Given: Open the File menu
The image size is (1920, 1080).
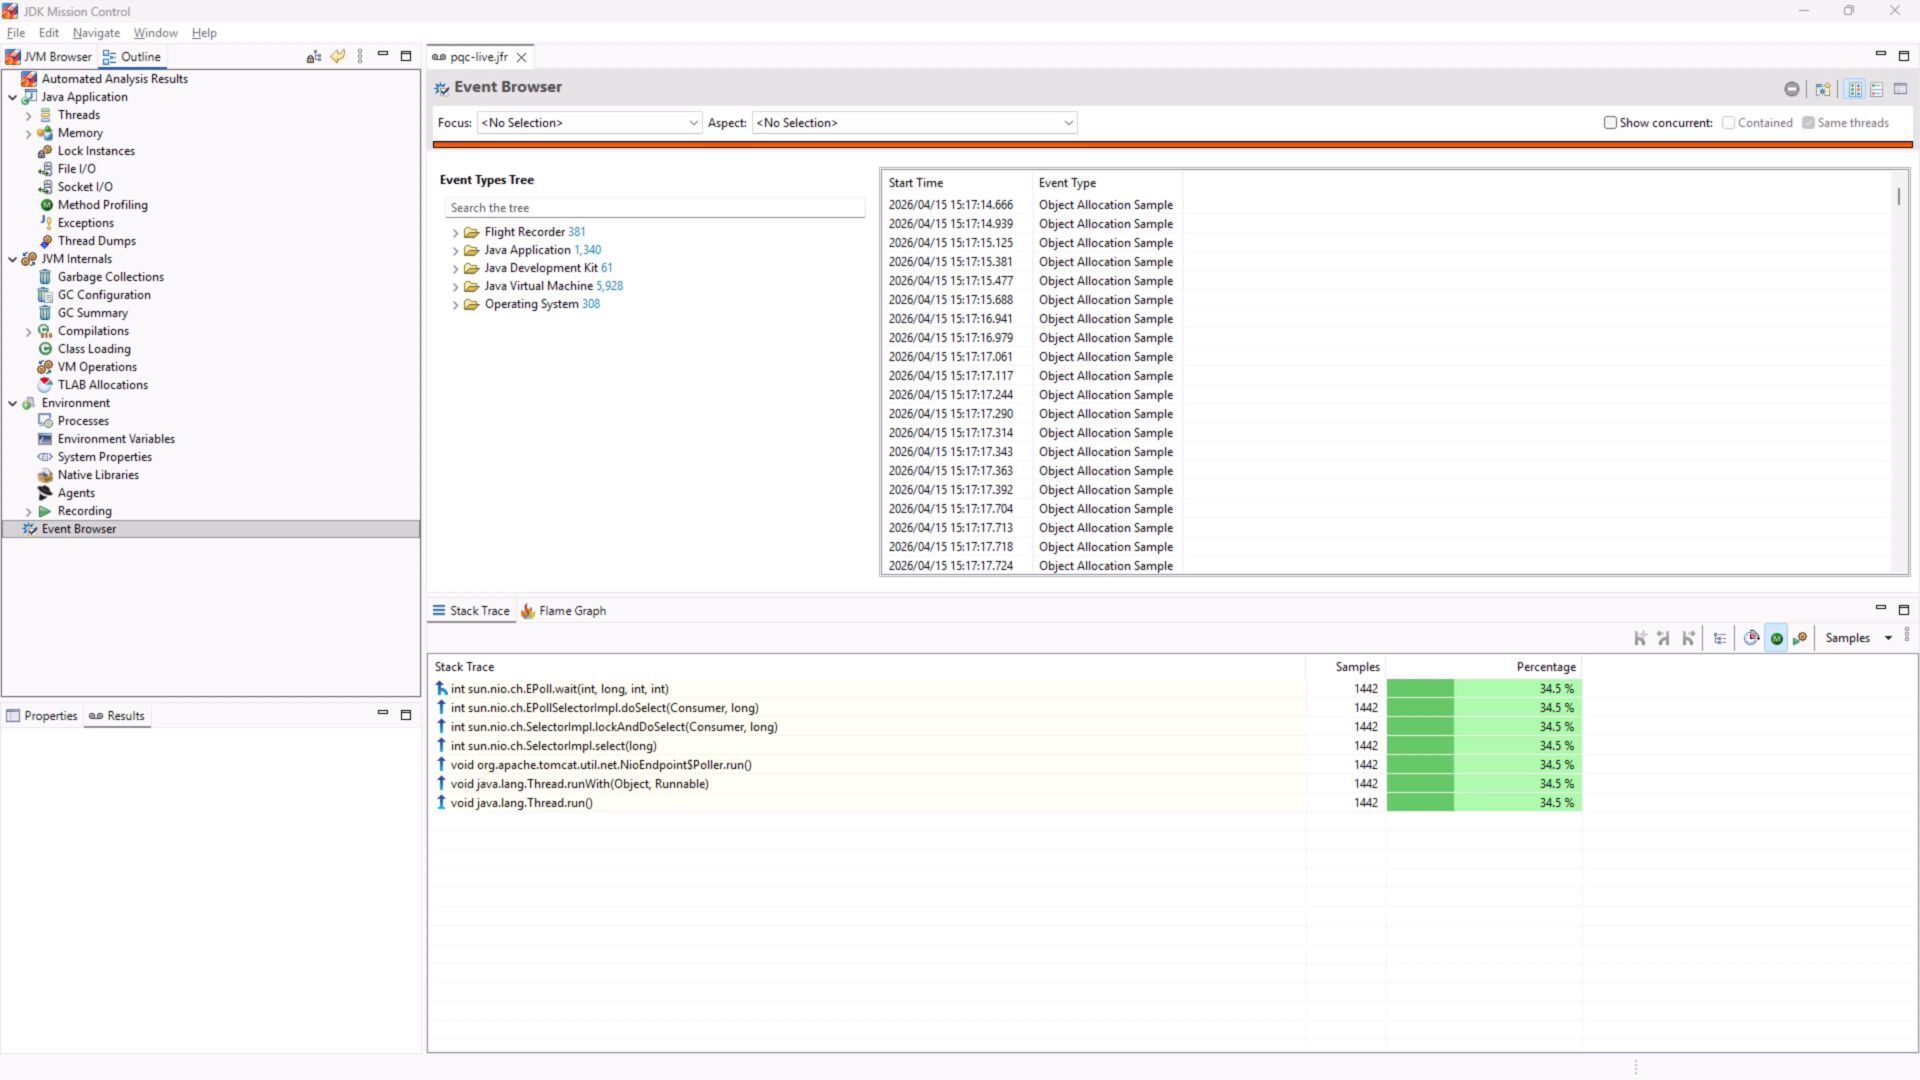Looking at the screenshot, I should point(16,33).
